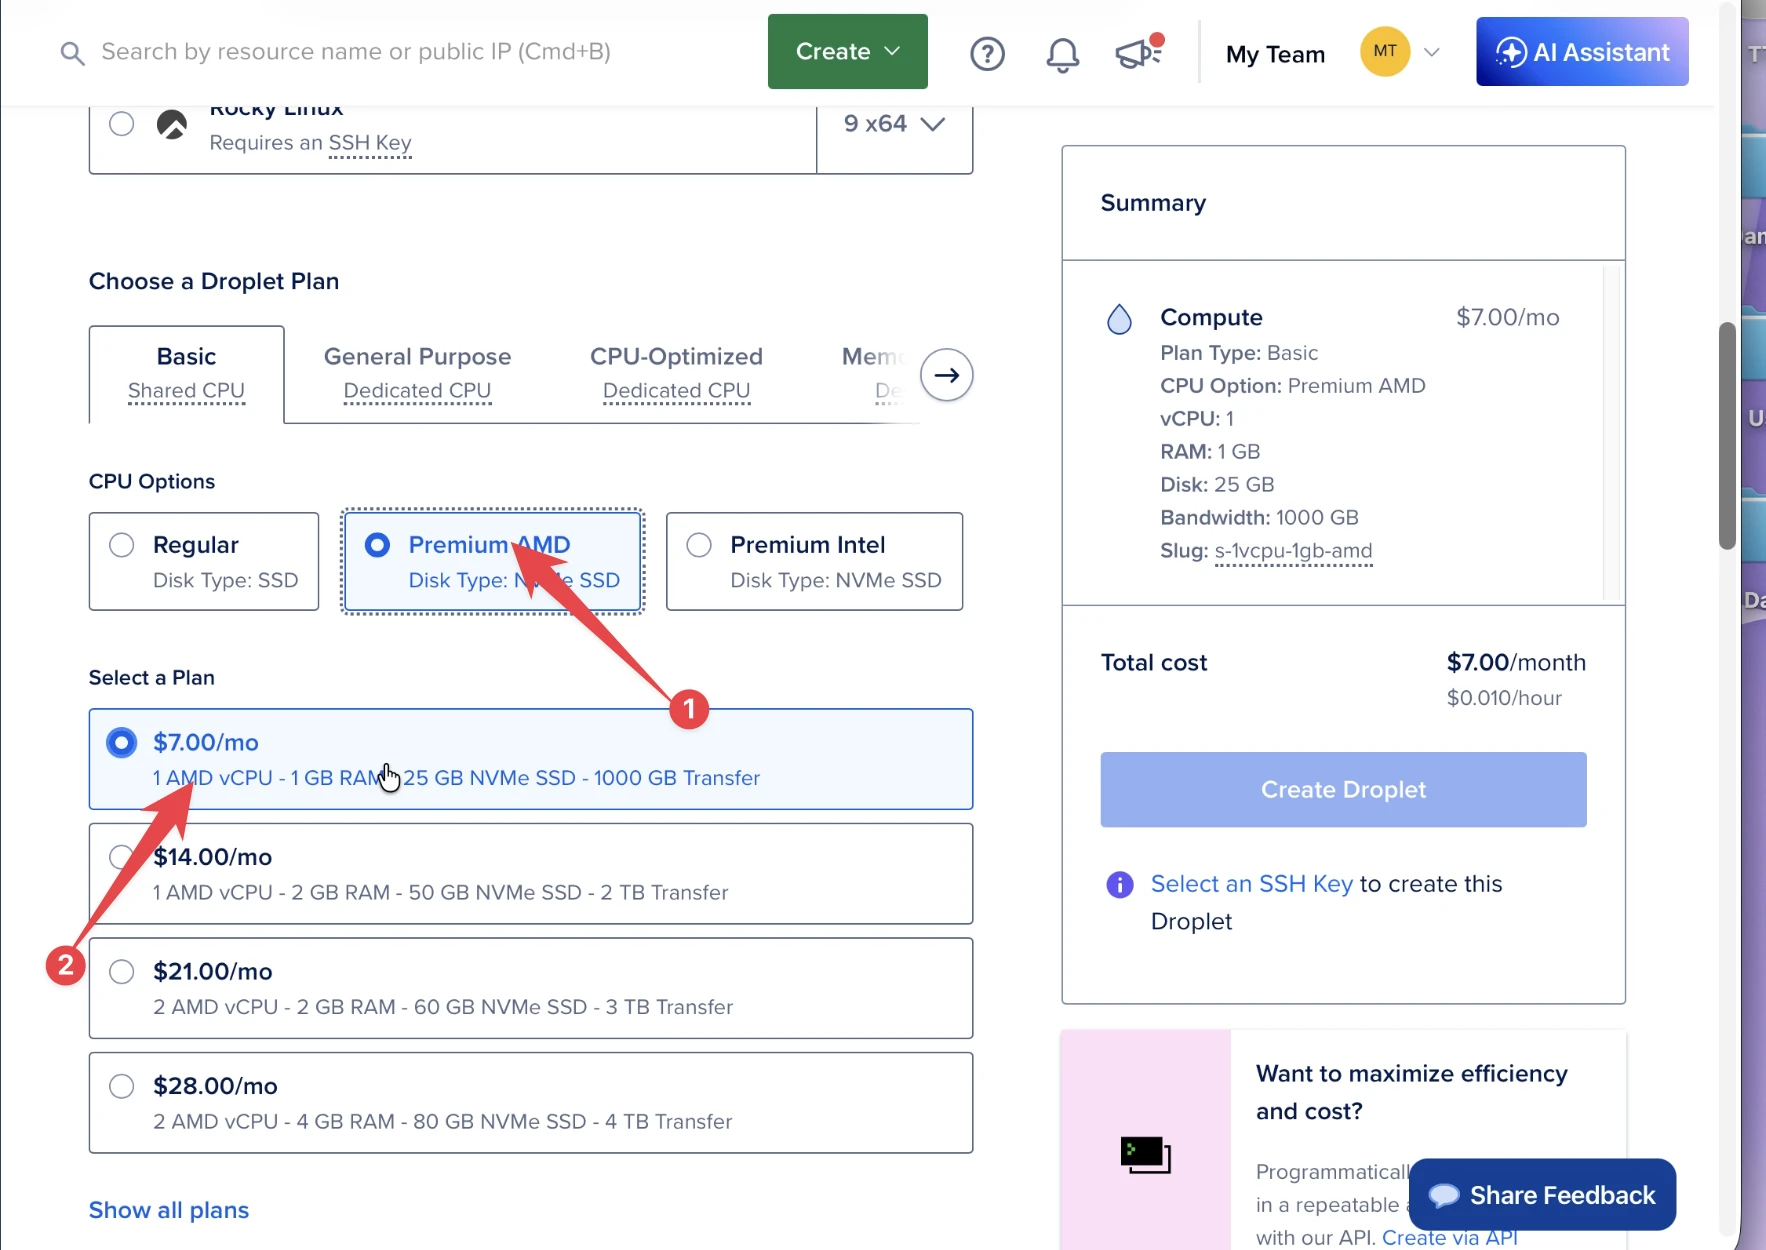
Task: Click the $0.010/hour cost text
Action: point(1504,698)
